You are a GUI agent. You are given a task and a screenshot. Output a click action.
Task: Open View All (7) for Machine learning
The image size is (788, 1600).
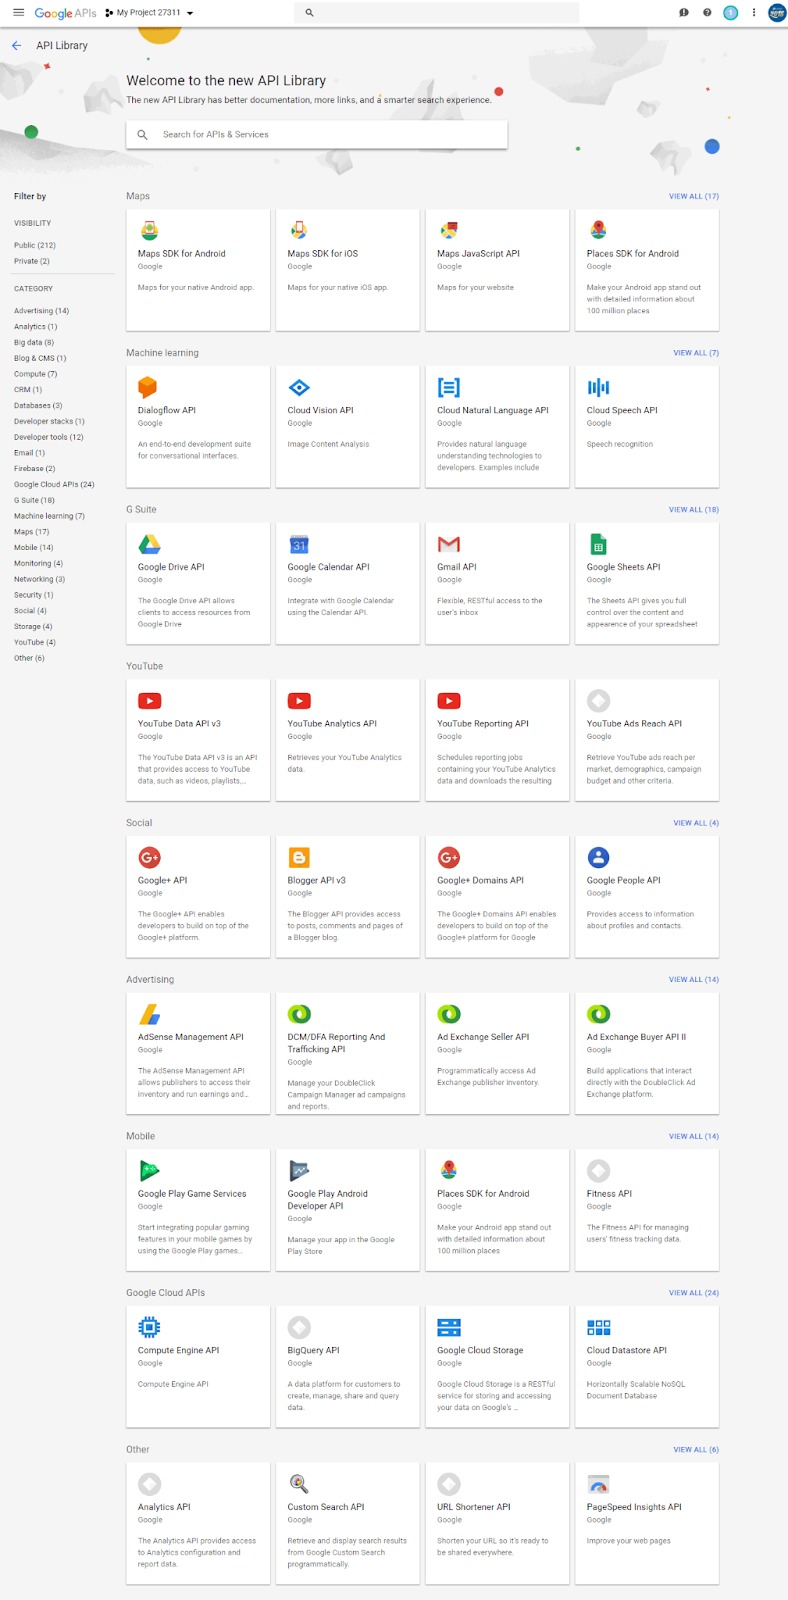coord(696,353)
